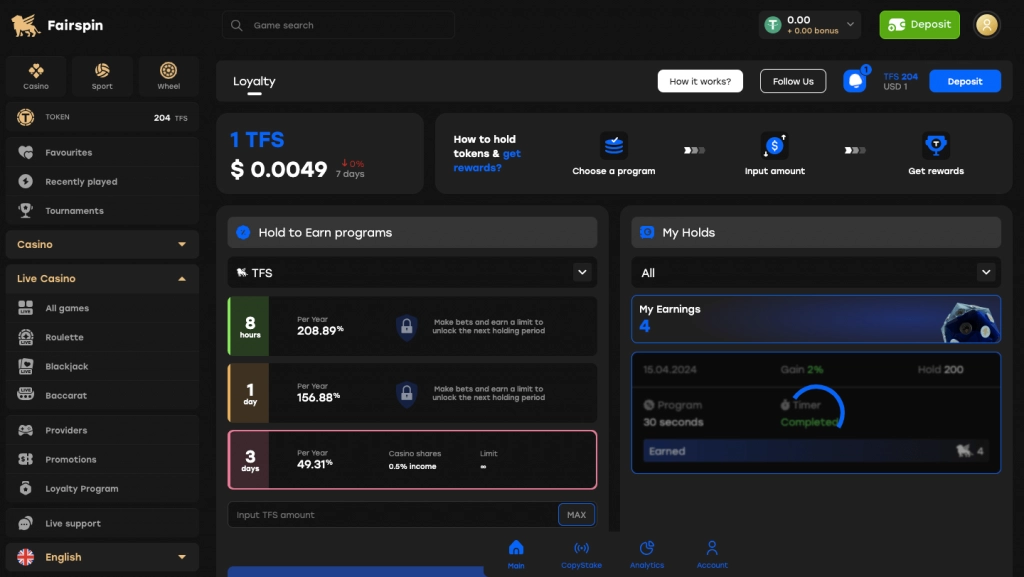Click the Baccarat icon
Viewport: 1024px width, 577px height.
click(x=25, y=395)
